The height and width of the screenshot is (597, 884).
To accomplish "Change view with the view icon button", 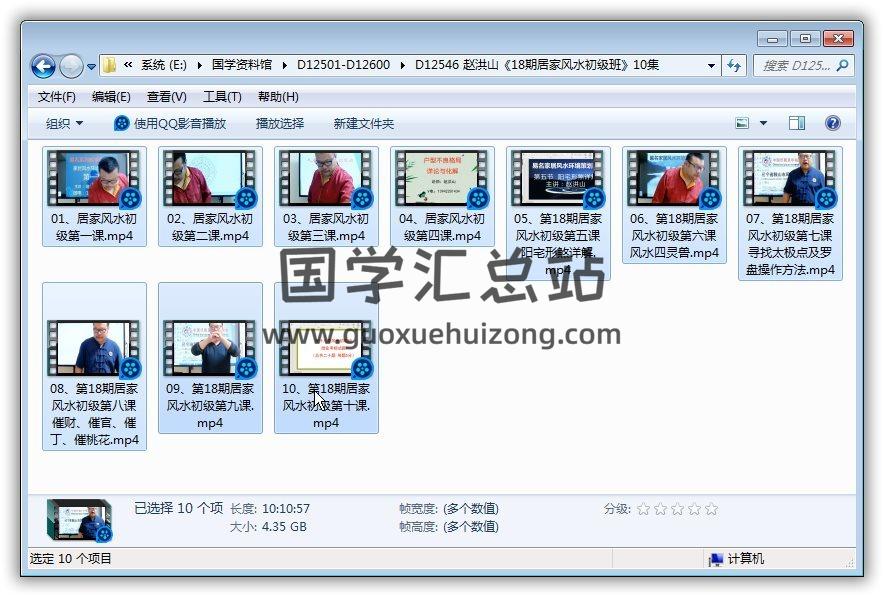I will 742,123.
